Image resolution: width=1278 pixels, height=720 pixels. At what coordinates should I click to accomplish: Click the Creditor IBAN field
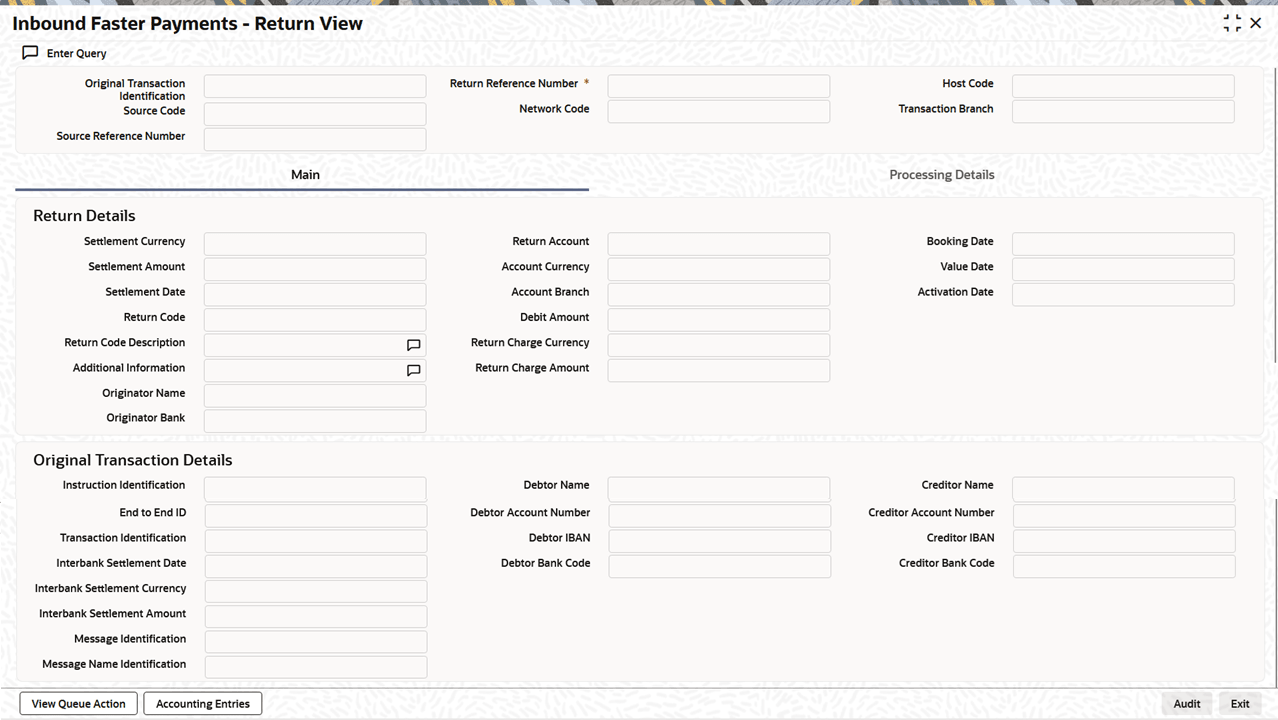(x=1123, y=541)
